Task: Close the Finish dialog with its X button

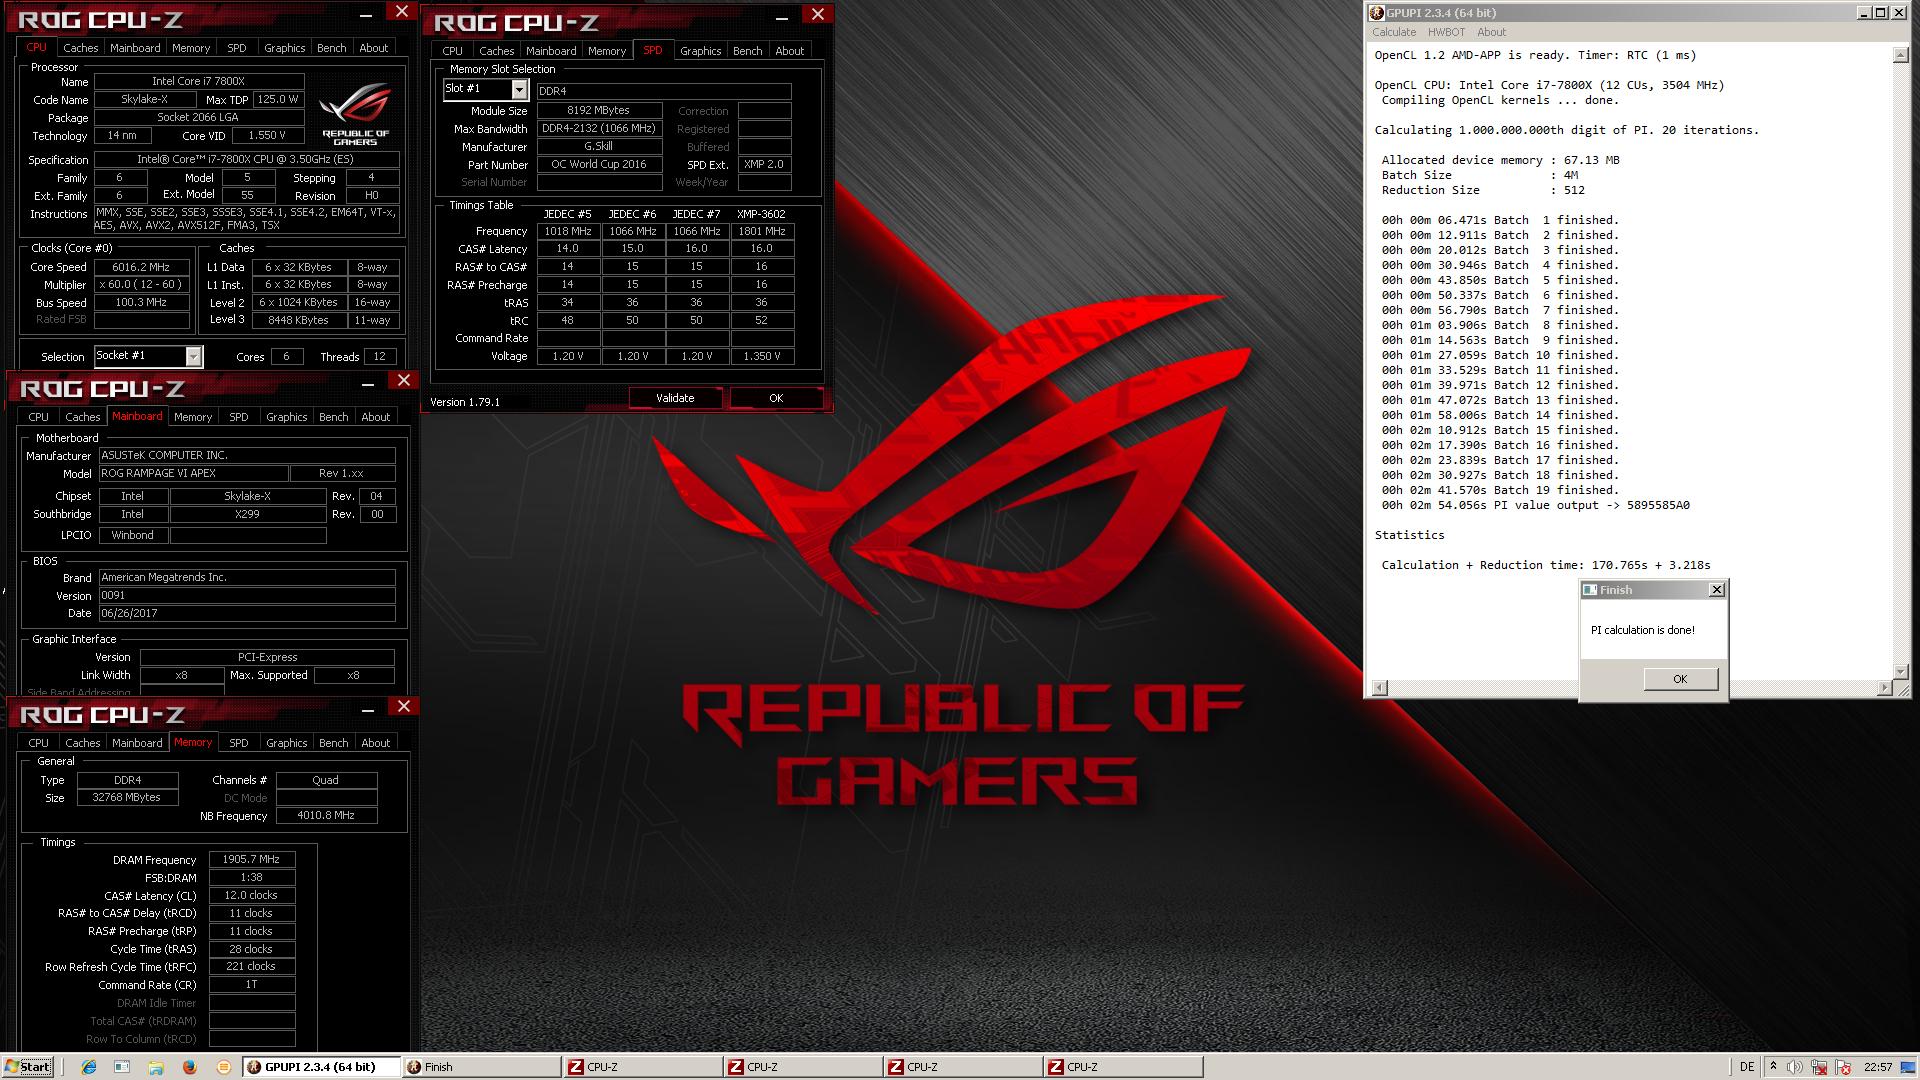Action: 1717,590
